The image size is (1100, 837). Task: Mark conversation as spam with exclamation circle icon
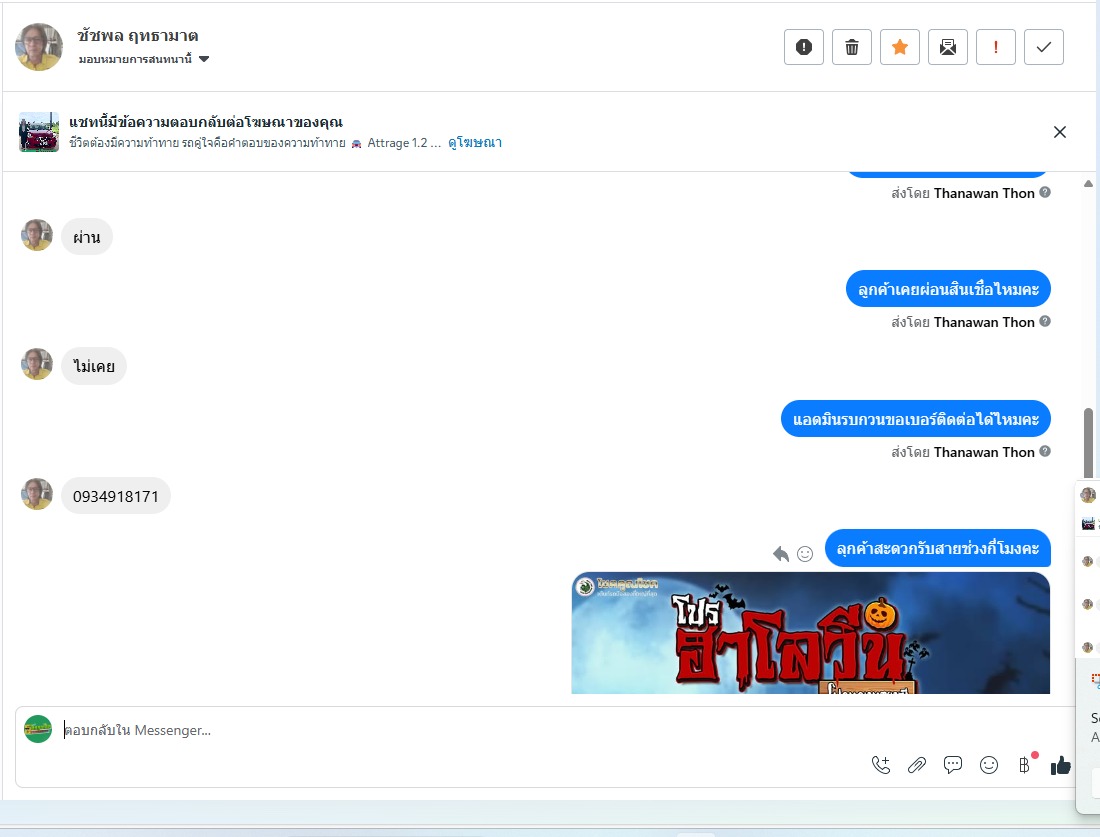[x=803, y=47]
